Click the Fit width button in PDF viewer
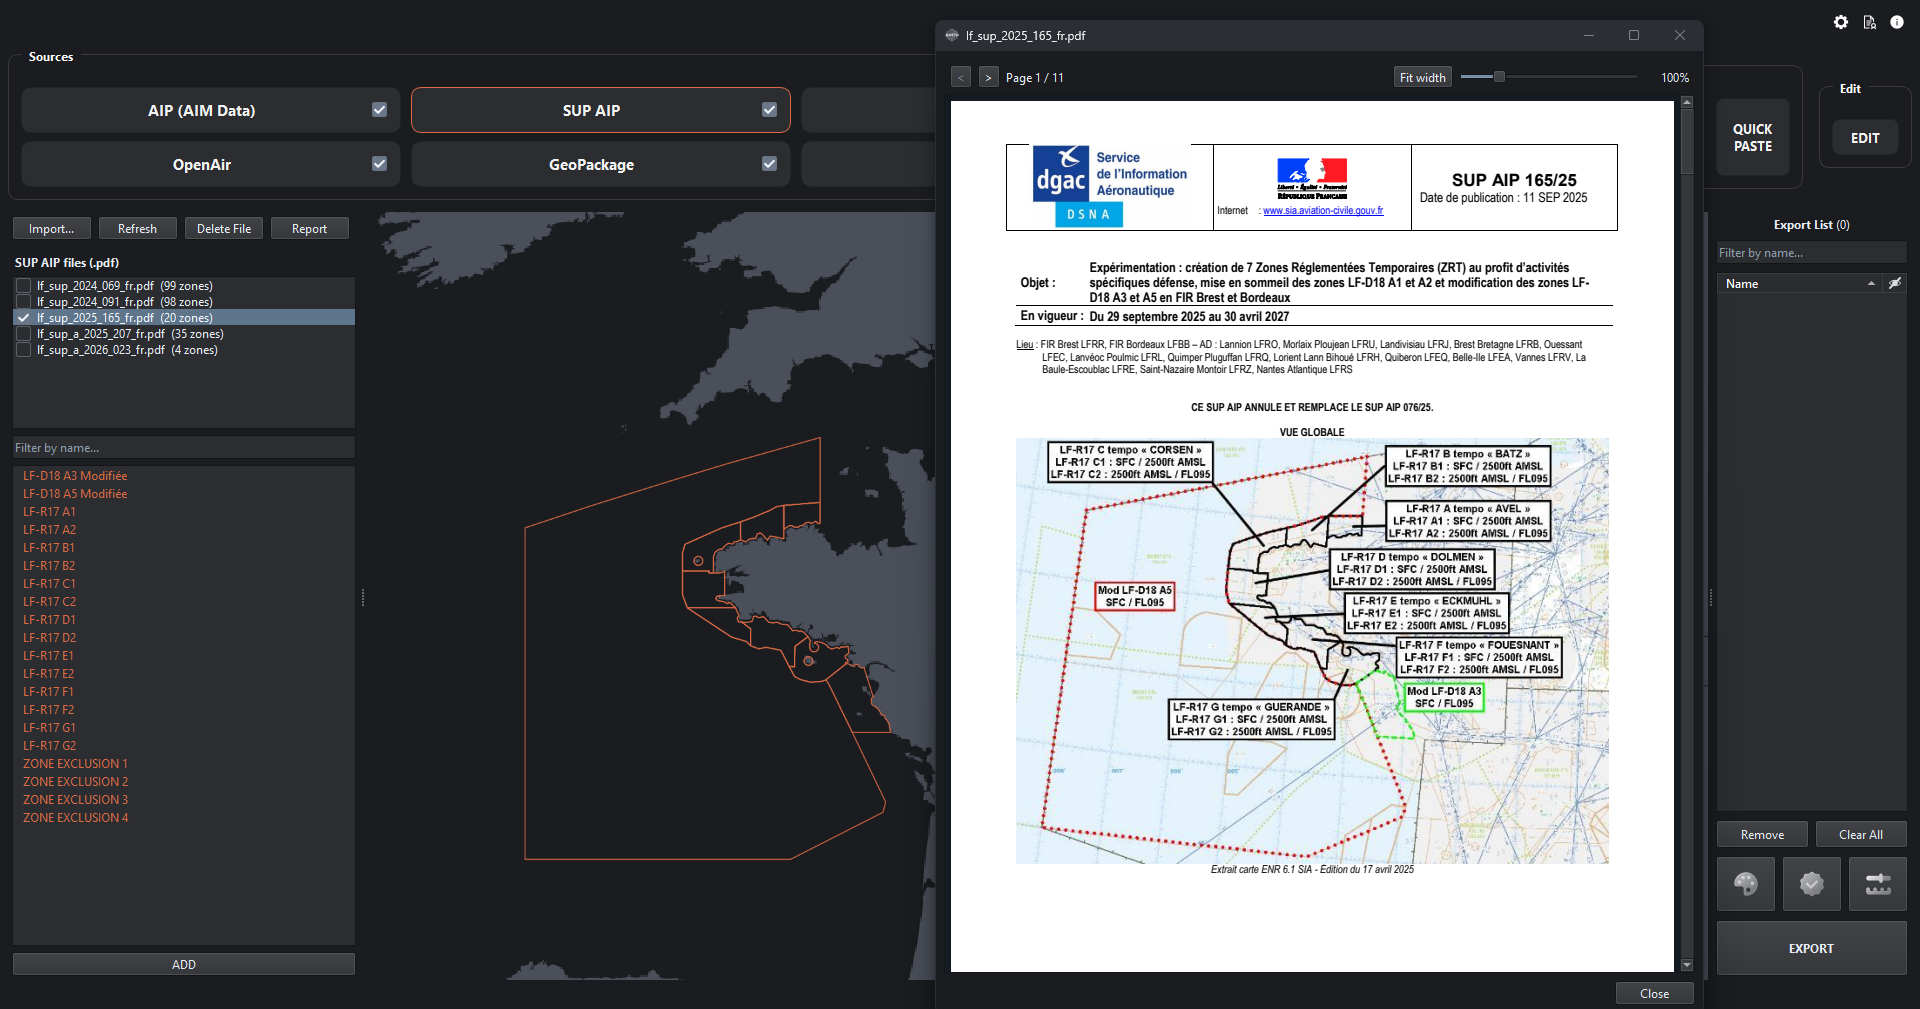The image size is (1920, 1009). coord(1423,77)
